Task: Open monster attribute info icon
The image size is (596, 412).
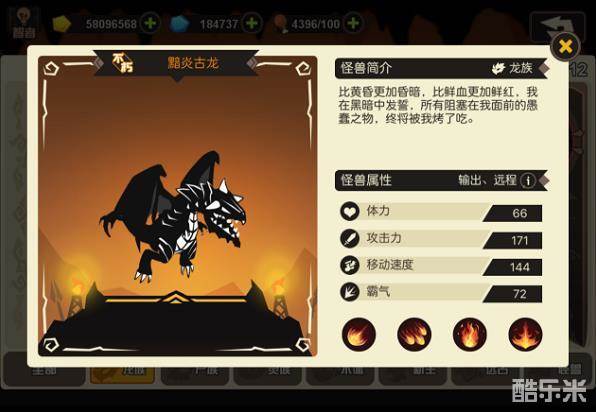Action: click(x=528, y=181)
